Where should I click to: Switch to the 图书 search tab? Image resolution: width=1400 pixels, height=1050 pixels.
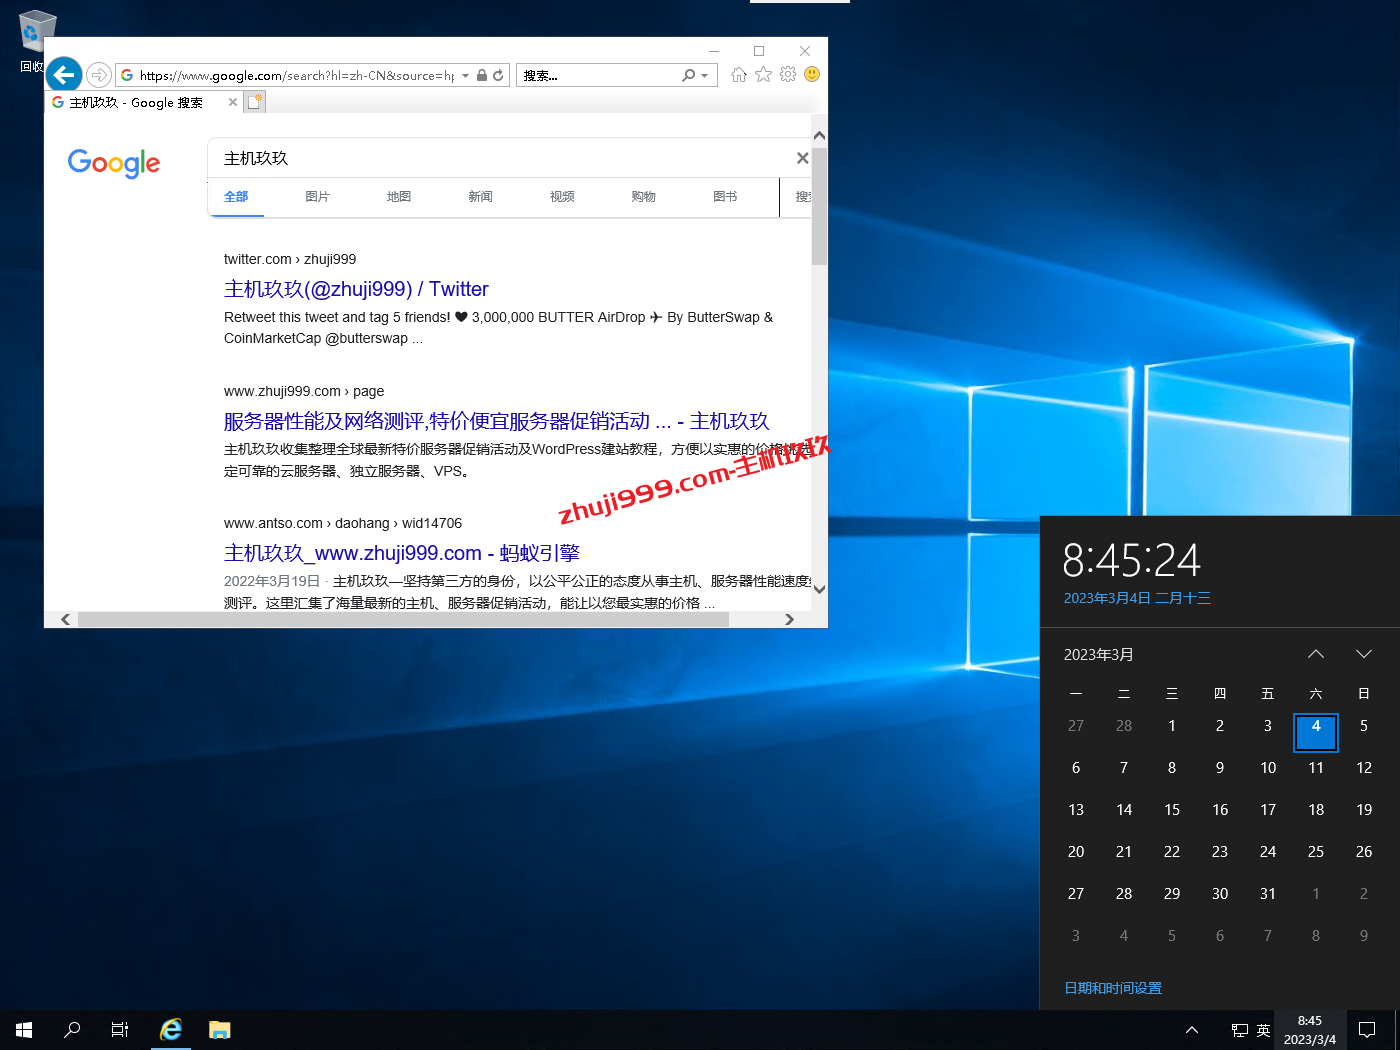[725, 197]
